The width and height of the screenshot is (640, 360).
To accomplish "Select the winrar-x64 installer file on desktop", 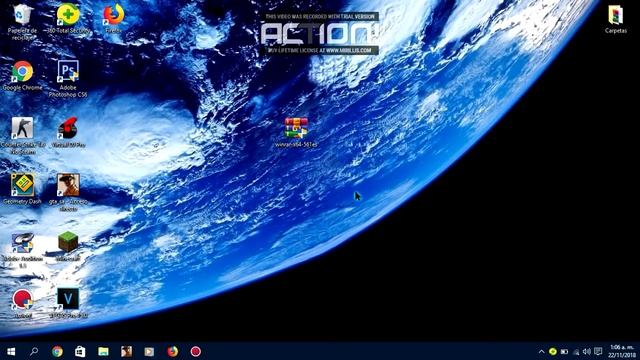I will point(296,132).
